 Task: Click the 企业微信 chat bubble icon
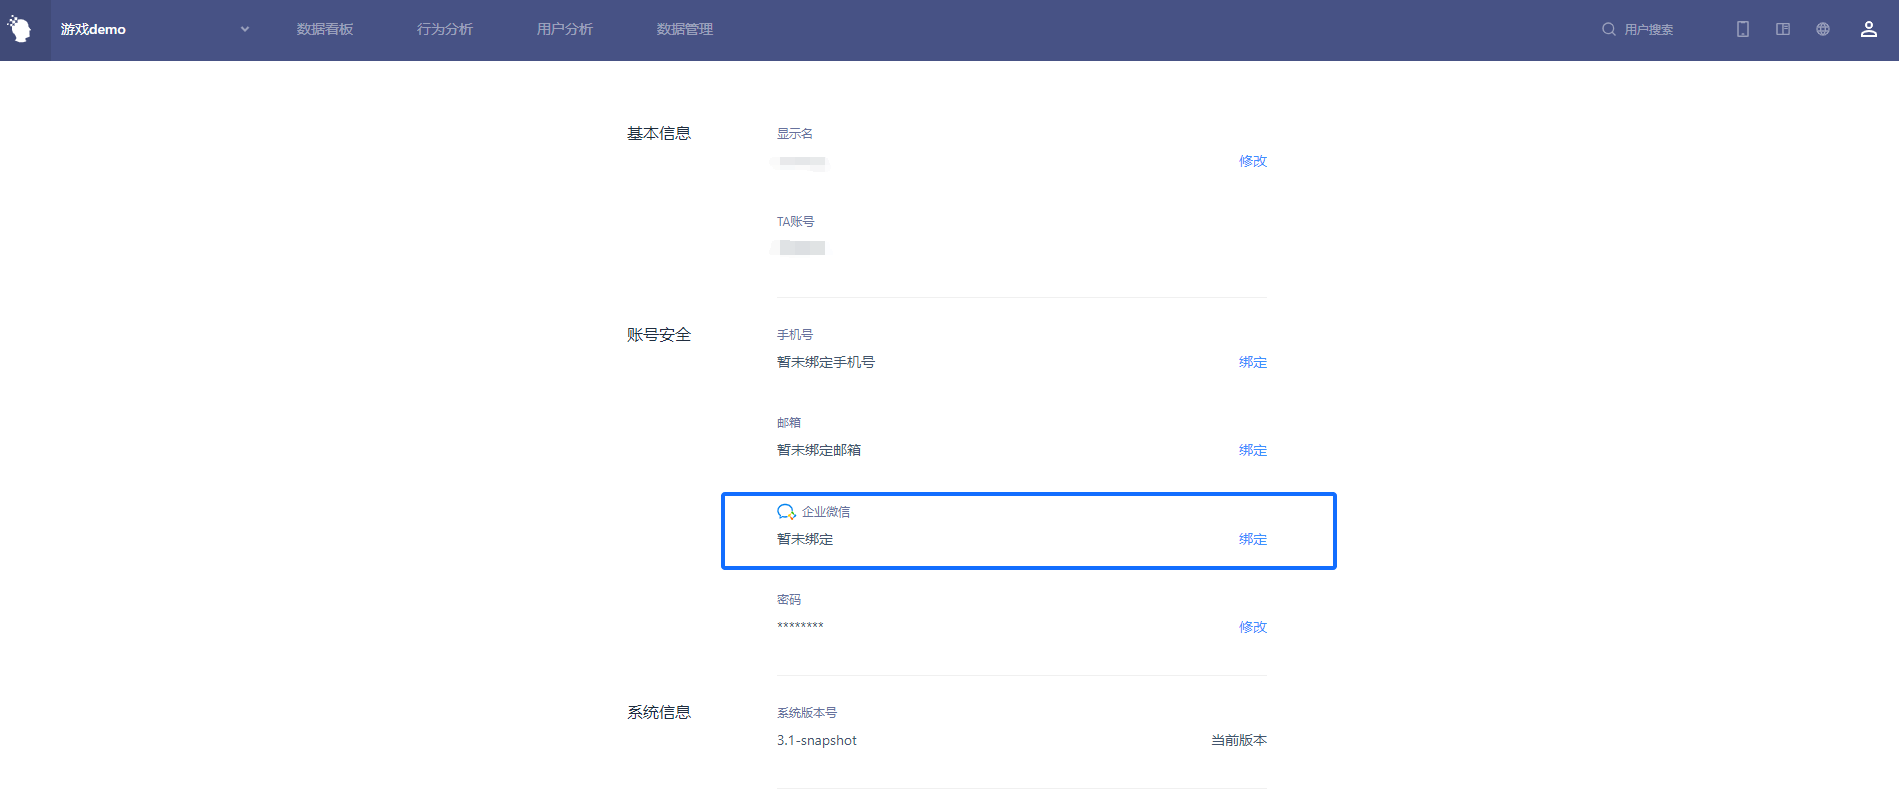[786, 512]
